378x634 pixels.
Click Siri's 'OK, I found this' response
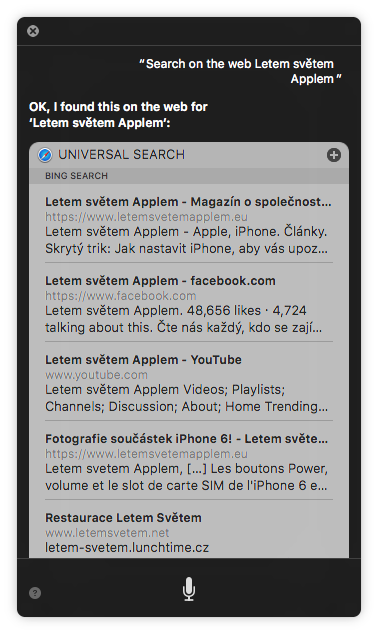[x=118, y=114]
